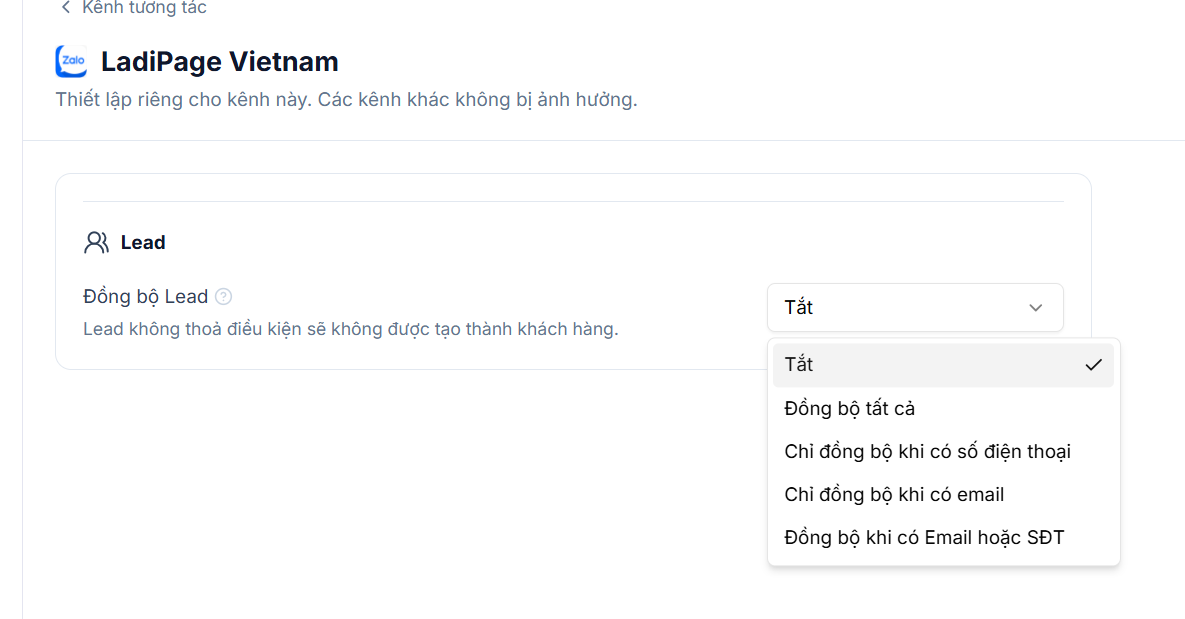Viewport: 1185px width, 619px height.
Task: Click the back chevron beside Kênh tương tác
Action: (x=66, y=8)
